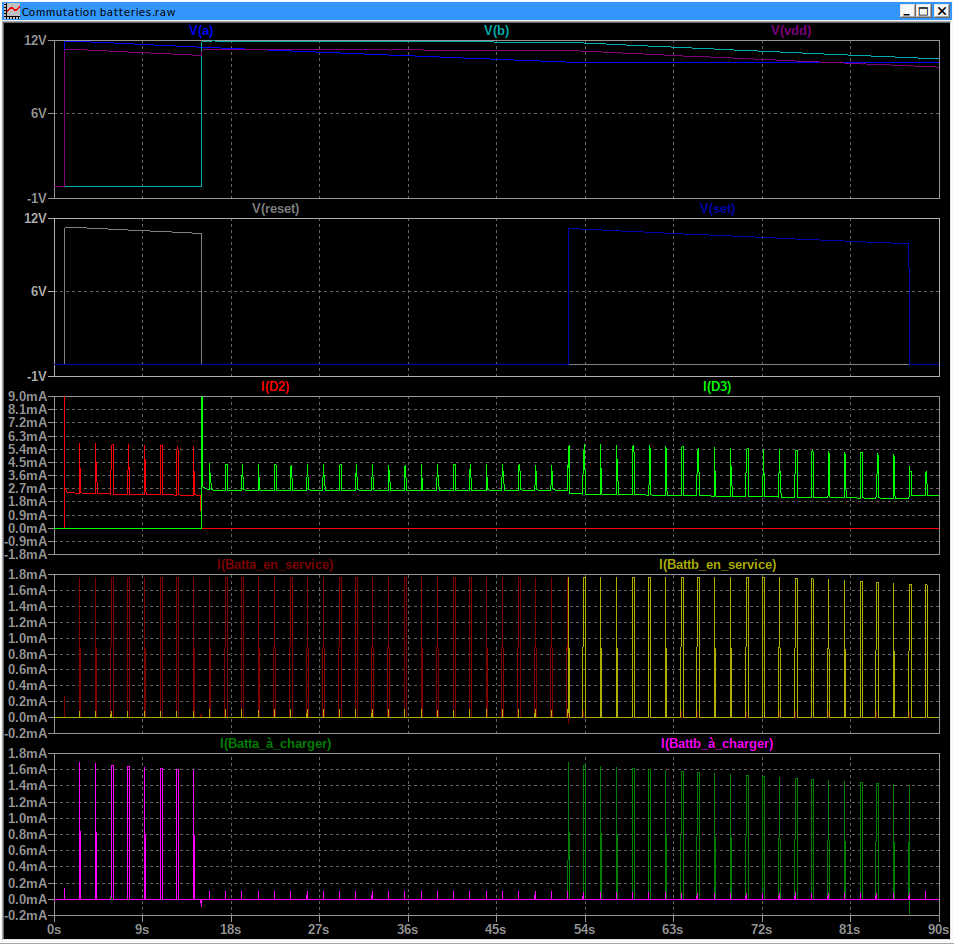Click the V(a) trace label
This screenshot has width=954, height=944.
[x=201, y=31]
